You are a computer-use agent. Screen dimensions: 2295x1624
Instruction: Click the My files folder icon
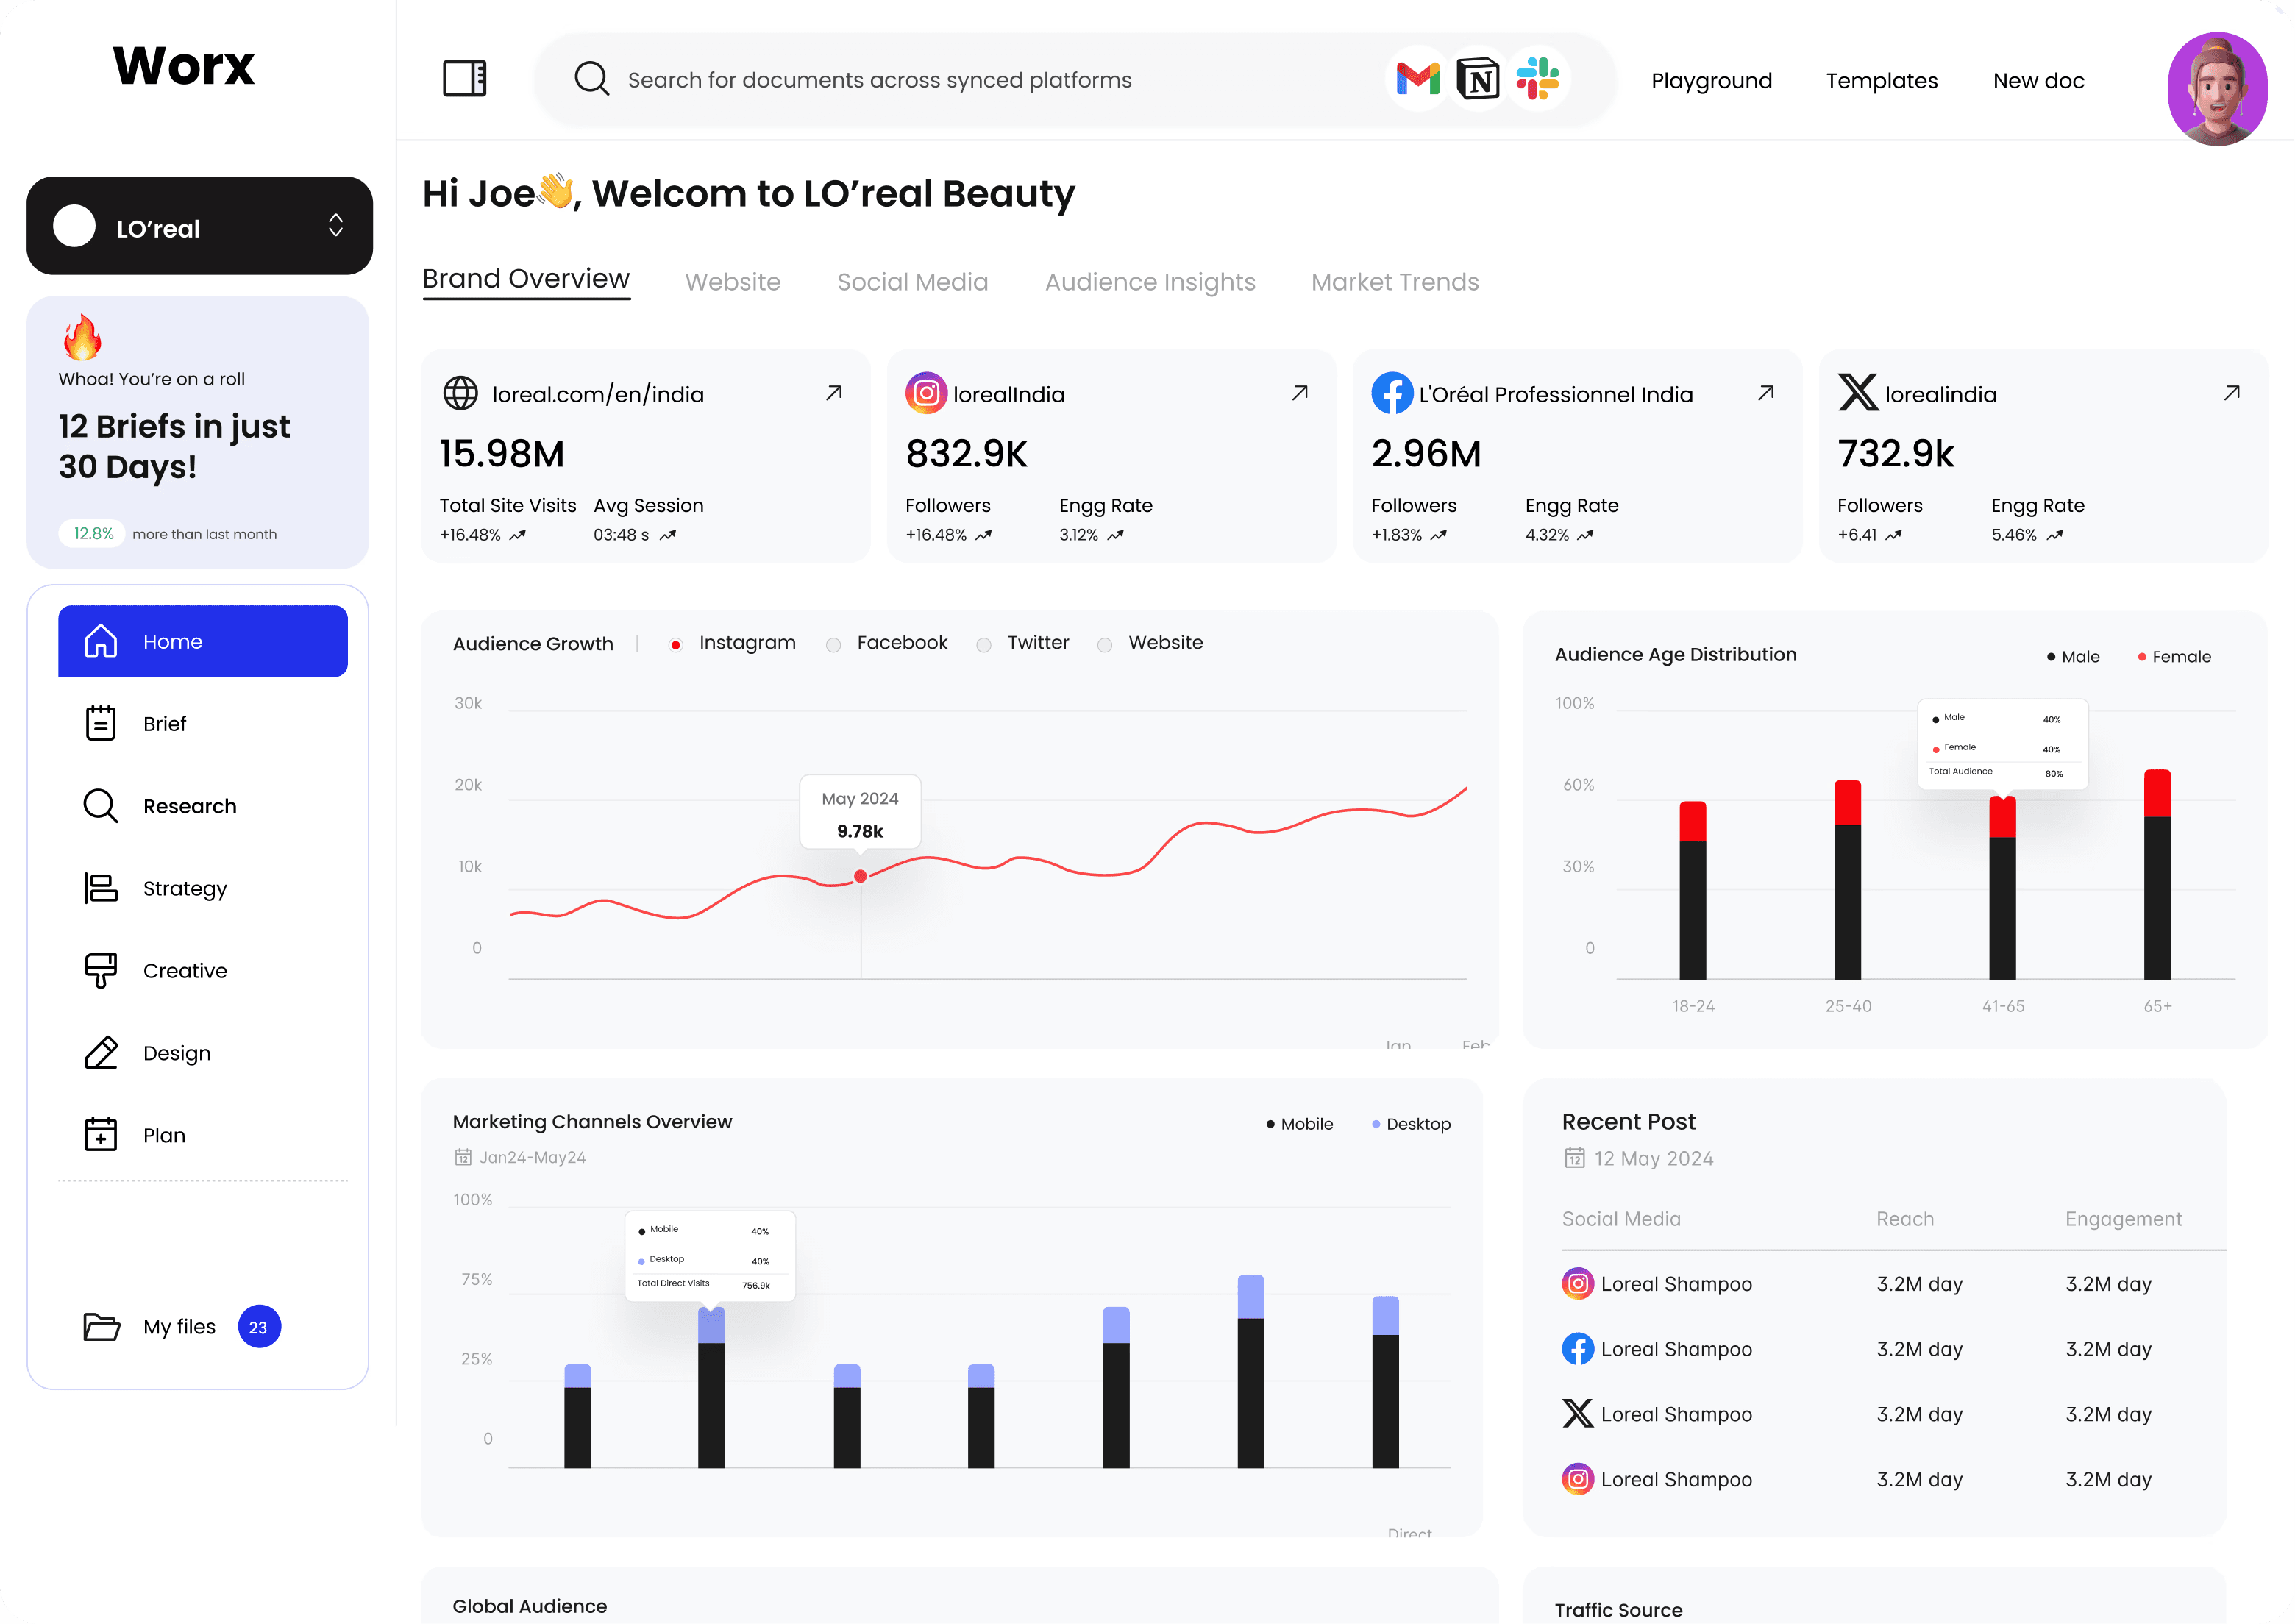(101, 1326)
